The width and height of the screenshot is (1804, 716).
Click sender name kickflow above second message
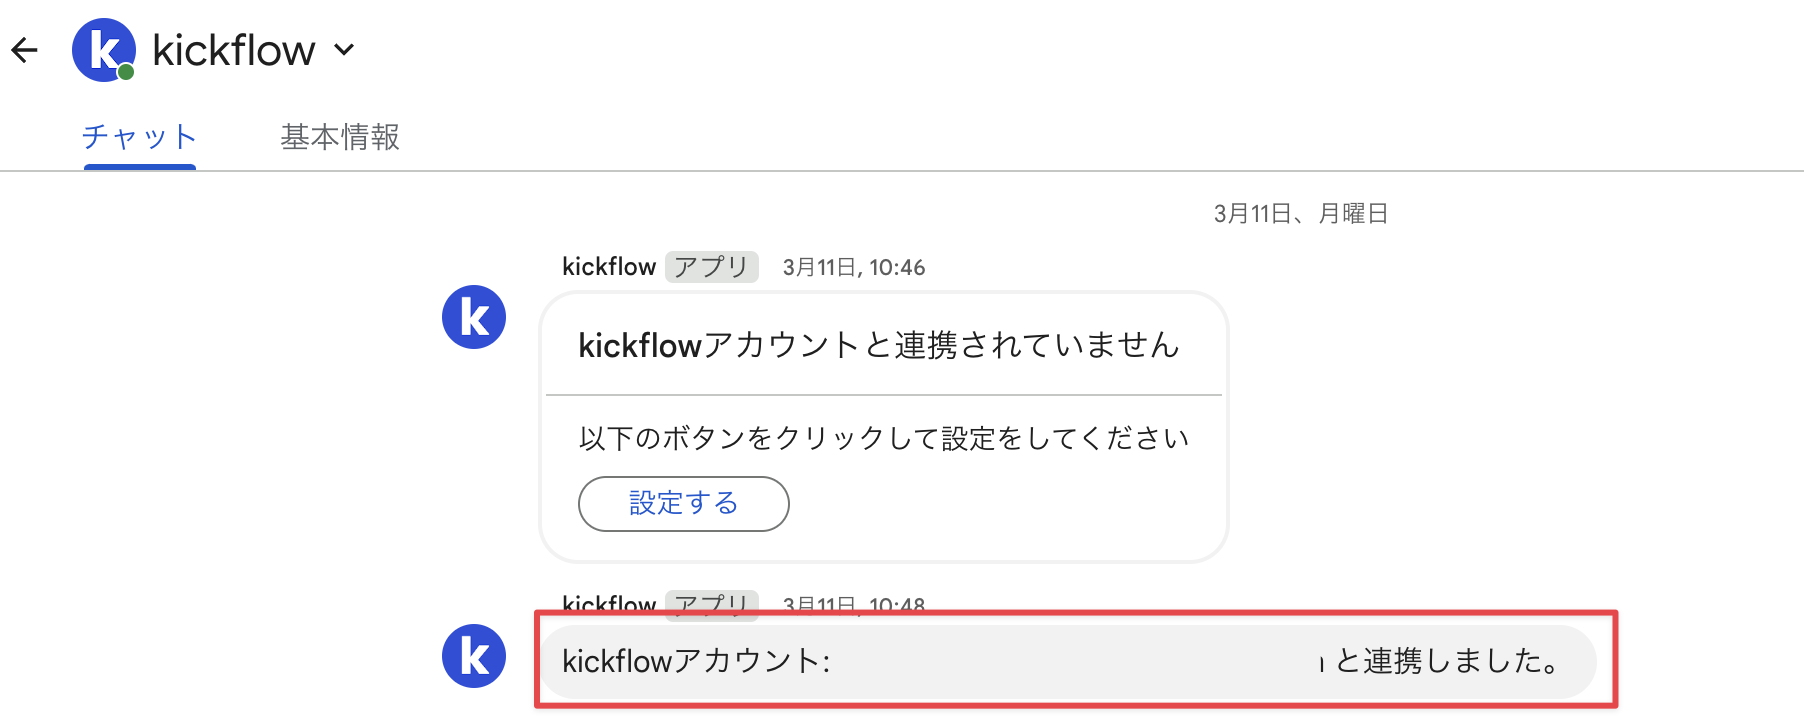[609, 603]
